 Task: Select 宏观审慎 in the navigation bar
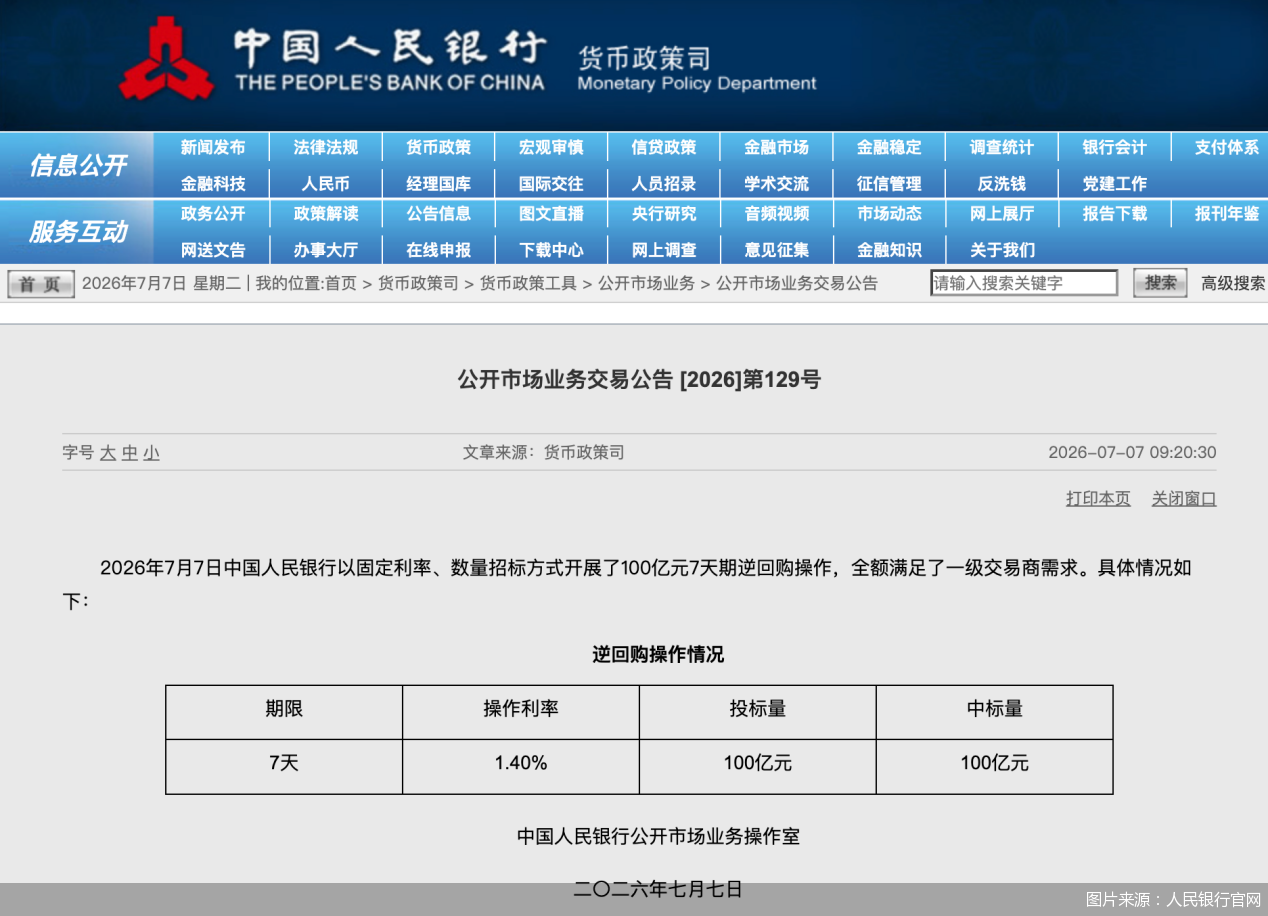pos(551,147)
